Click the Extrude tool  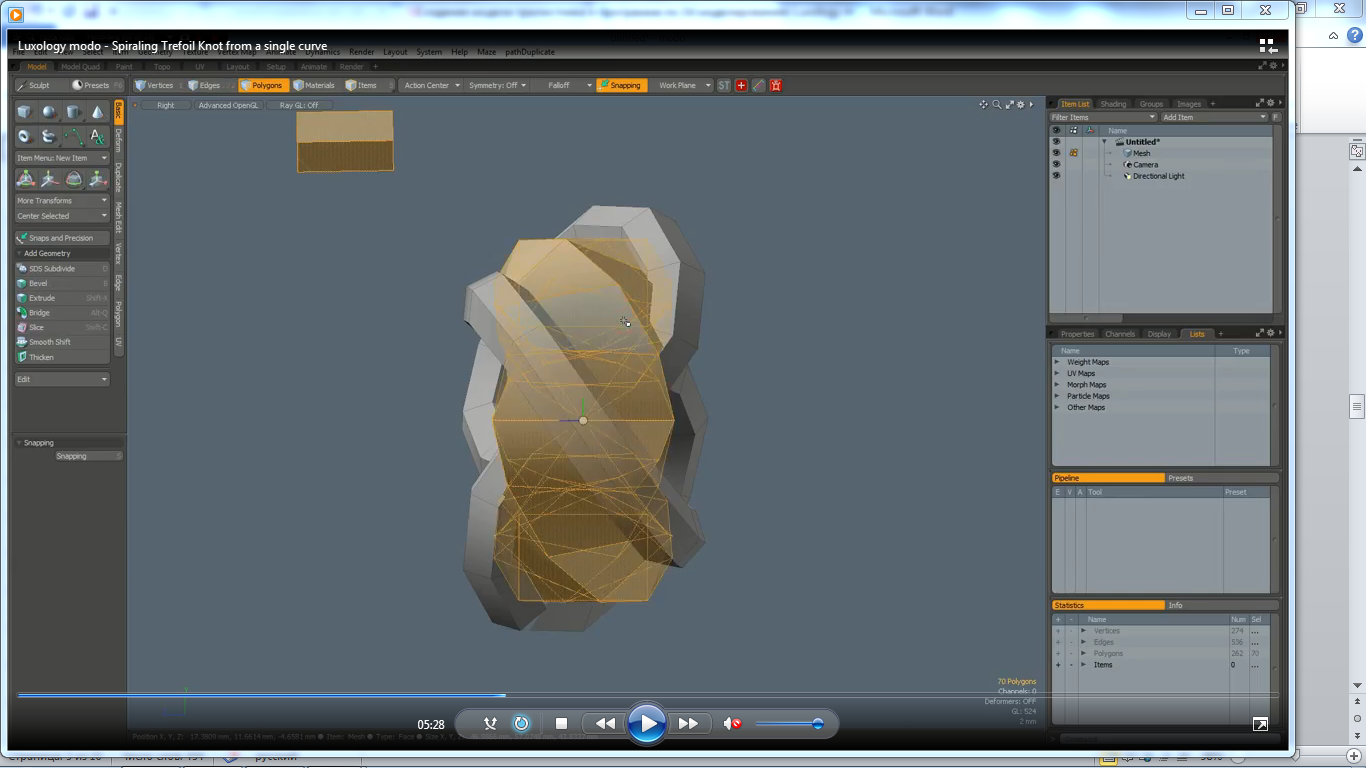(62, 298)
